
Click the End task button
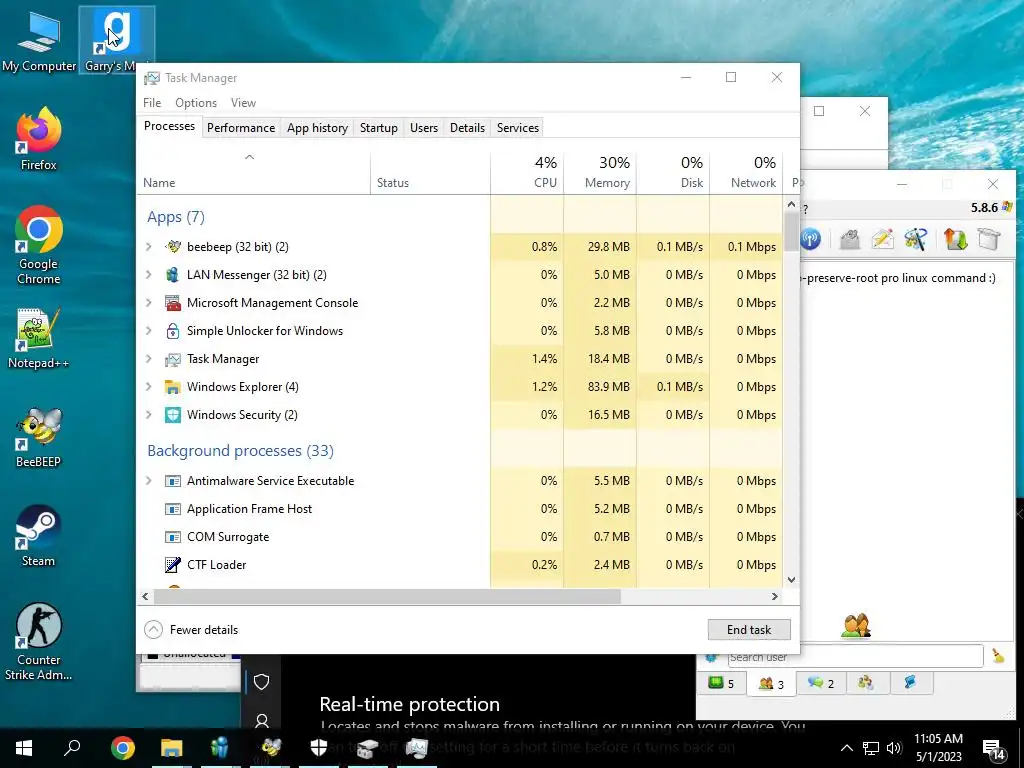(749, 630)
